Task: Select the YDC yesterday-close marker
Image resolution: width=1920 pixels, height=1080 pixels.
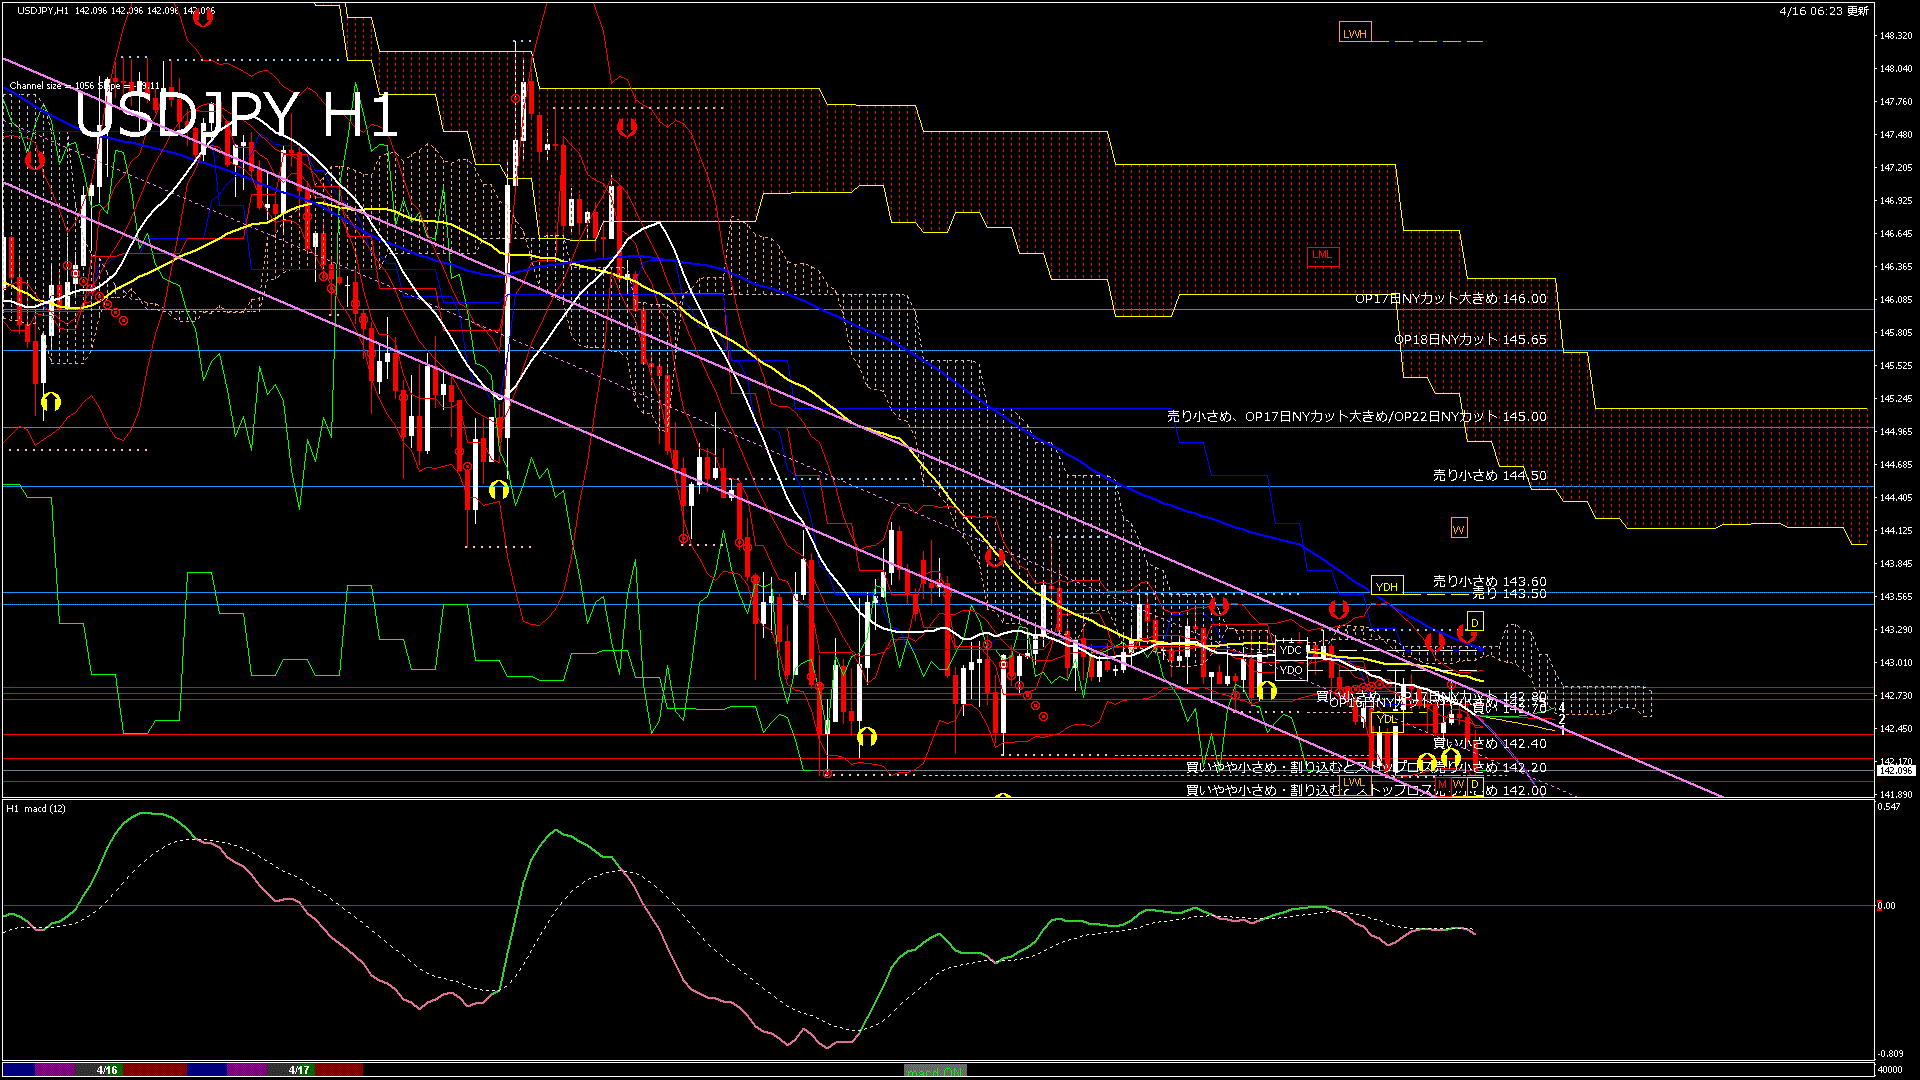Action: [x=1291, y=650]
